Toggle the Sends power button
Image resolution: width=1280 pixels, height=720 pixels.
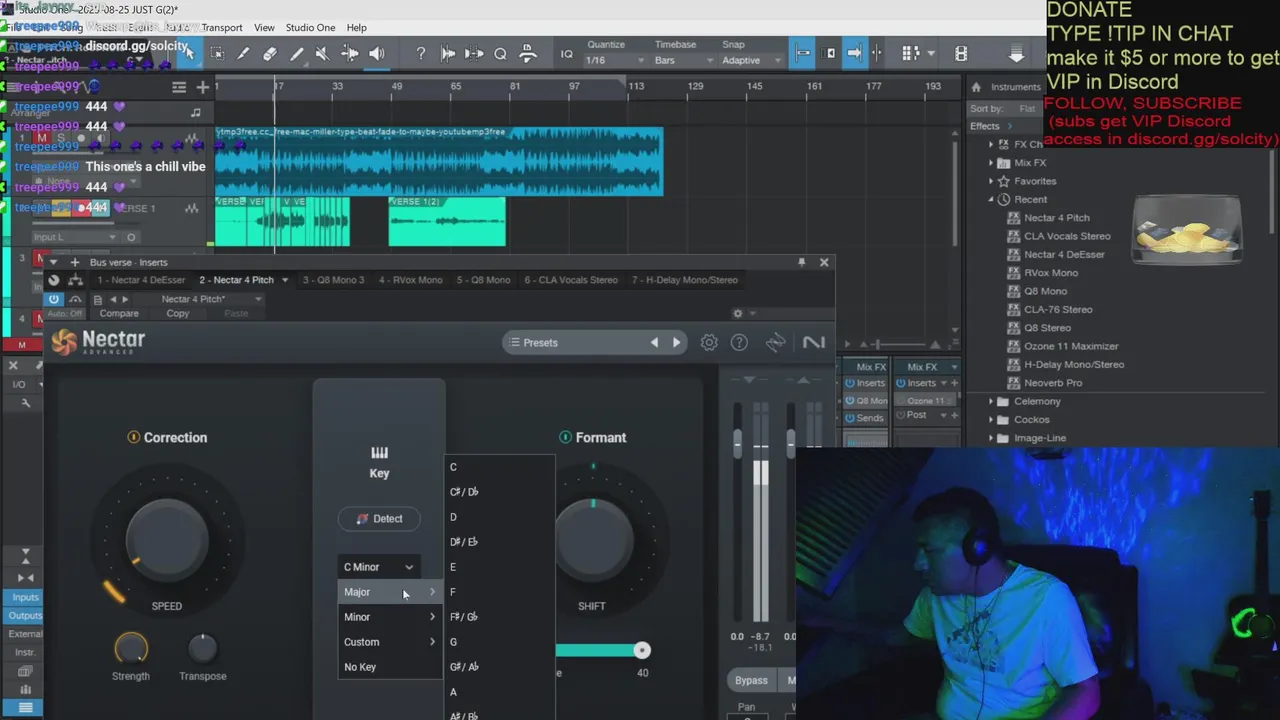click(x=850, y=417)
